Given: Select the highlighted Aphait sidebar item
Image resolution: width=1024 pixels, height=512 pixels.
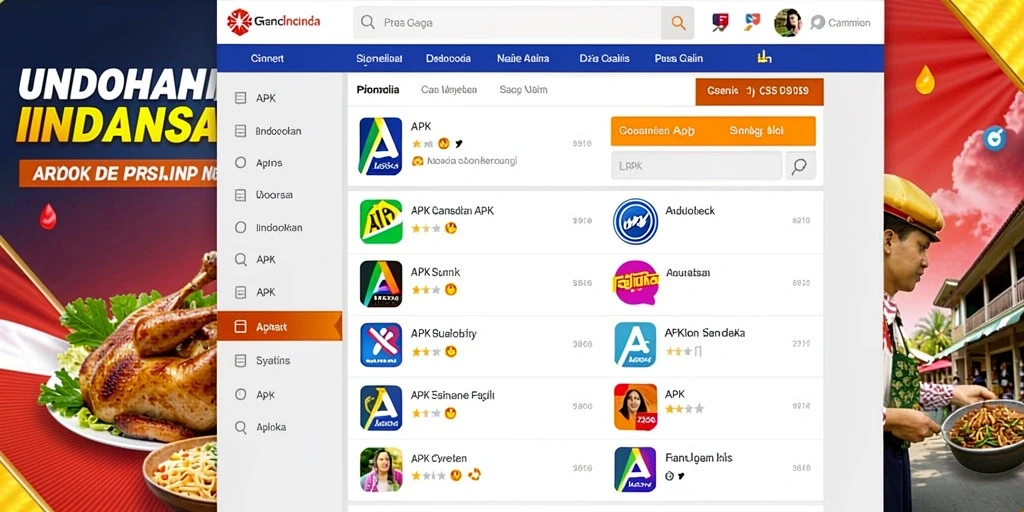Looking at the screenshot, I should click(x=280, y=327).
